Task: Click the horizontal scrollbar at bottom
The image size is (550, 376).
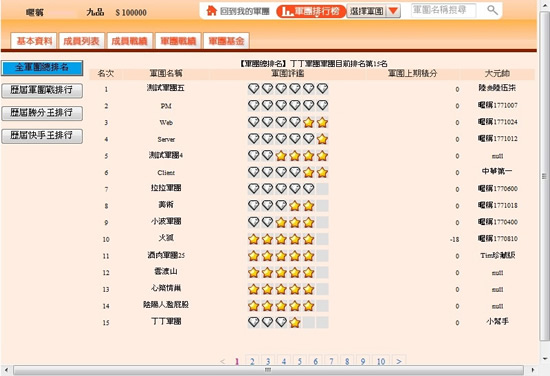Action: 268,370
